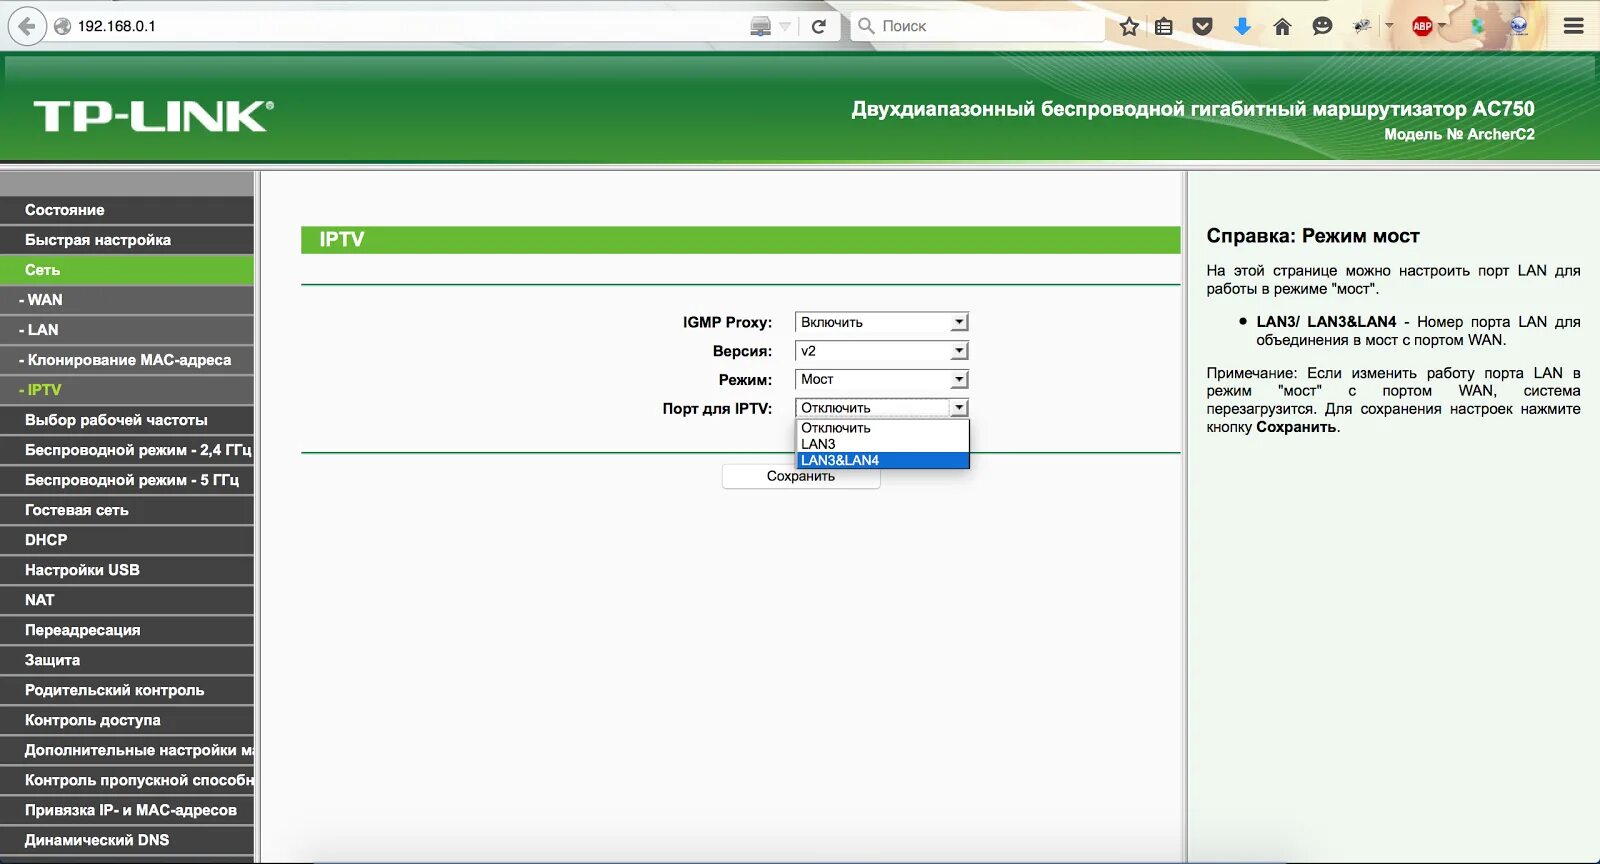Expand the bug extension's dropdown arrow
The width and height of the screenshot is (1600, 864).
pos(1389,26)
